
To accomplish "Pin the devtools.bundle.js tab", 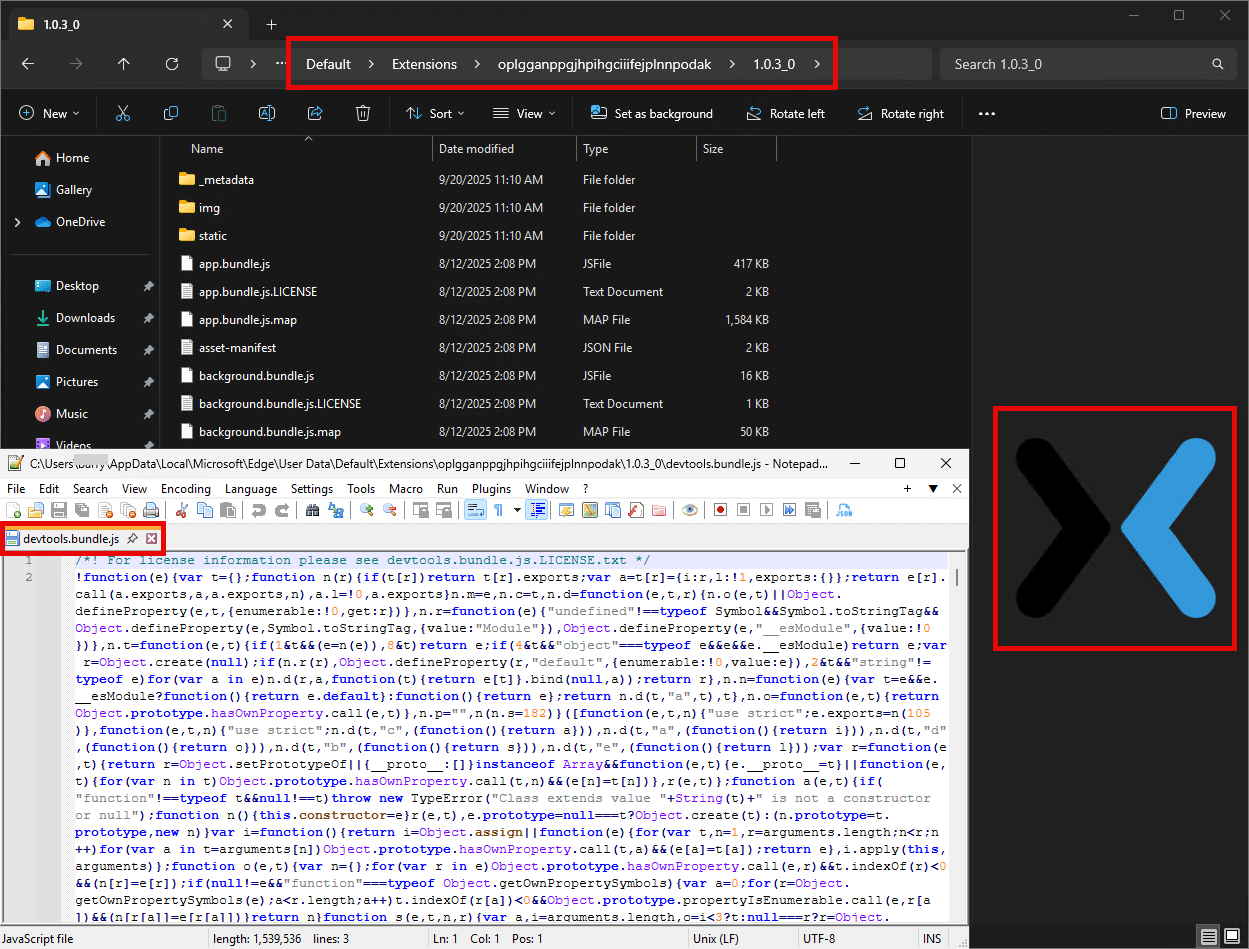I will 133,539.
